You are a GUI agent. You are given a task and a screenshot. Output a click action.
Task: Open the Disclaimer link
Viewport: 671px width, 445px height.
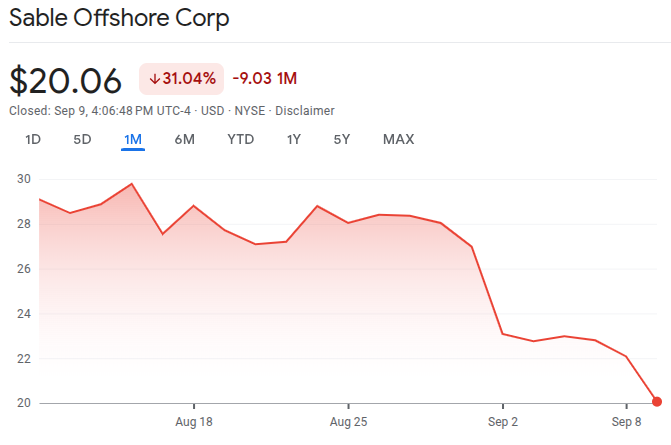click(x=307, y=110)
